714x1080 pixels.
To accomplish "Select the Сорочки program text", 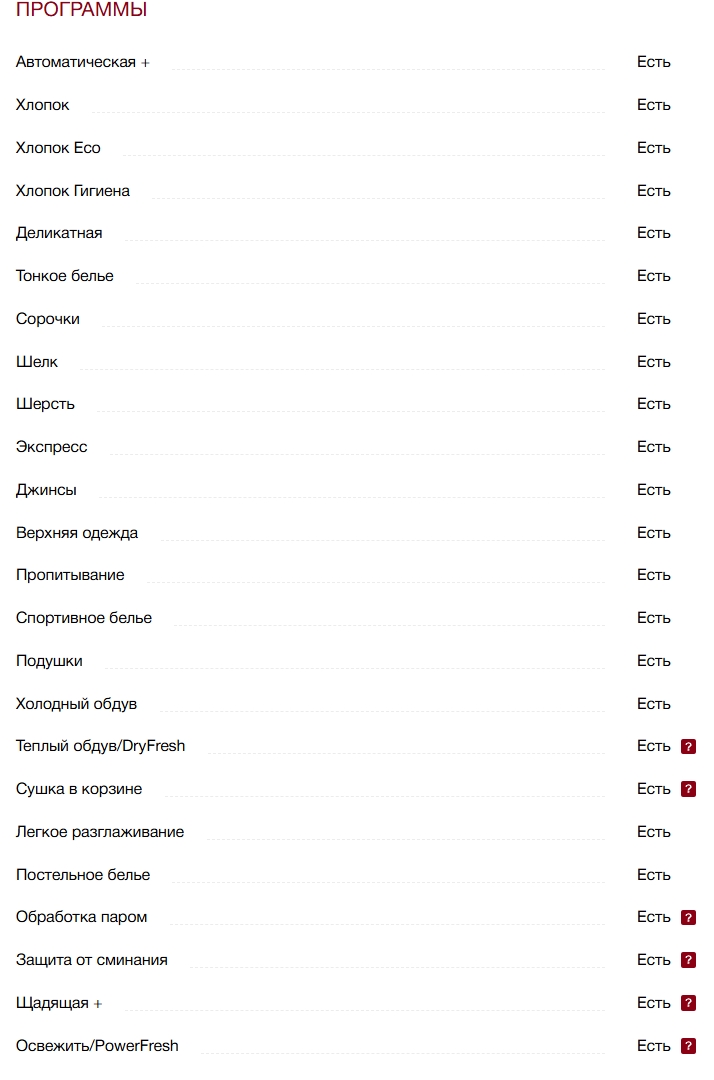I will tap(48, 319).
